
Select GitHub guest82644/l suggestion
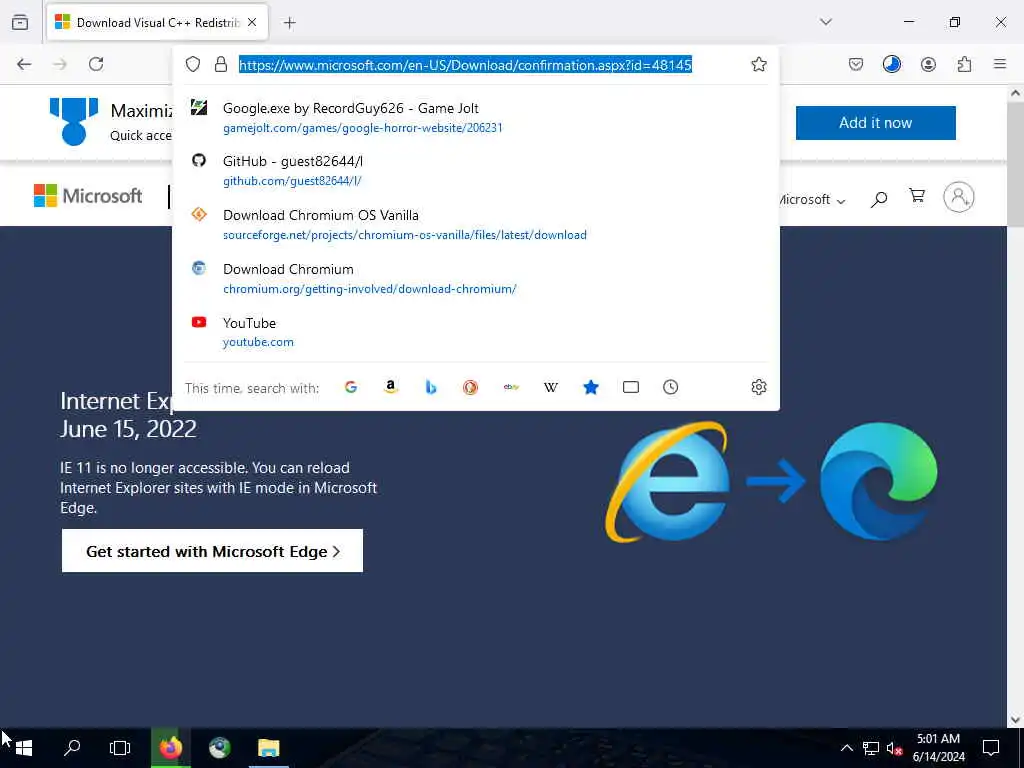[476, 170]
